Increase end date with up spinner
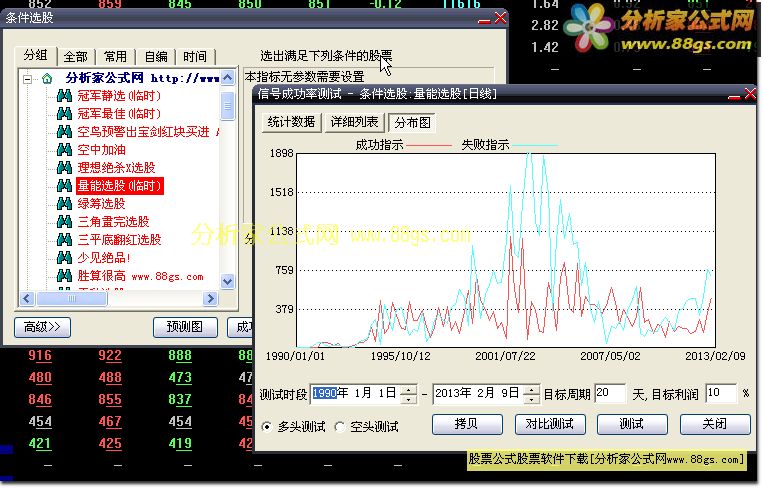The height and width of the screenshot is (488, 763). point(532,389)
